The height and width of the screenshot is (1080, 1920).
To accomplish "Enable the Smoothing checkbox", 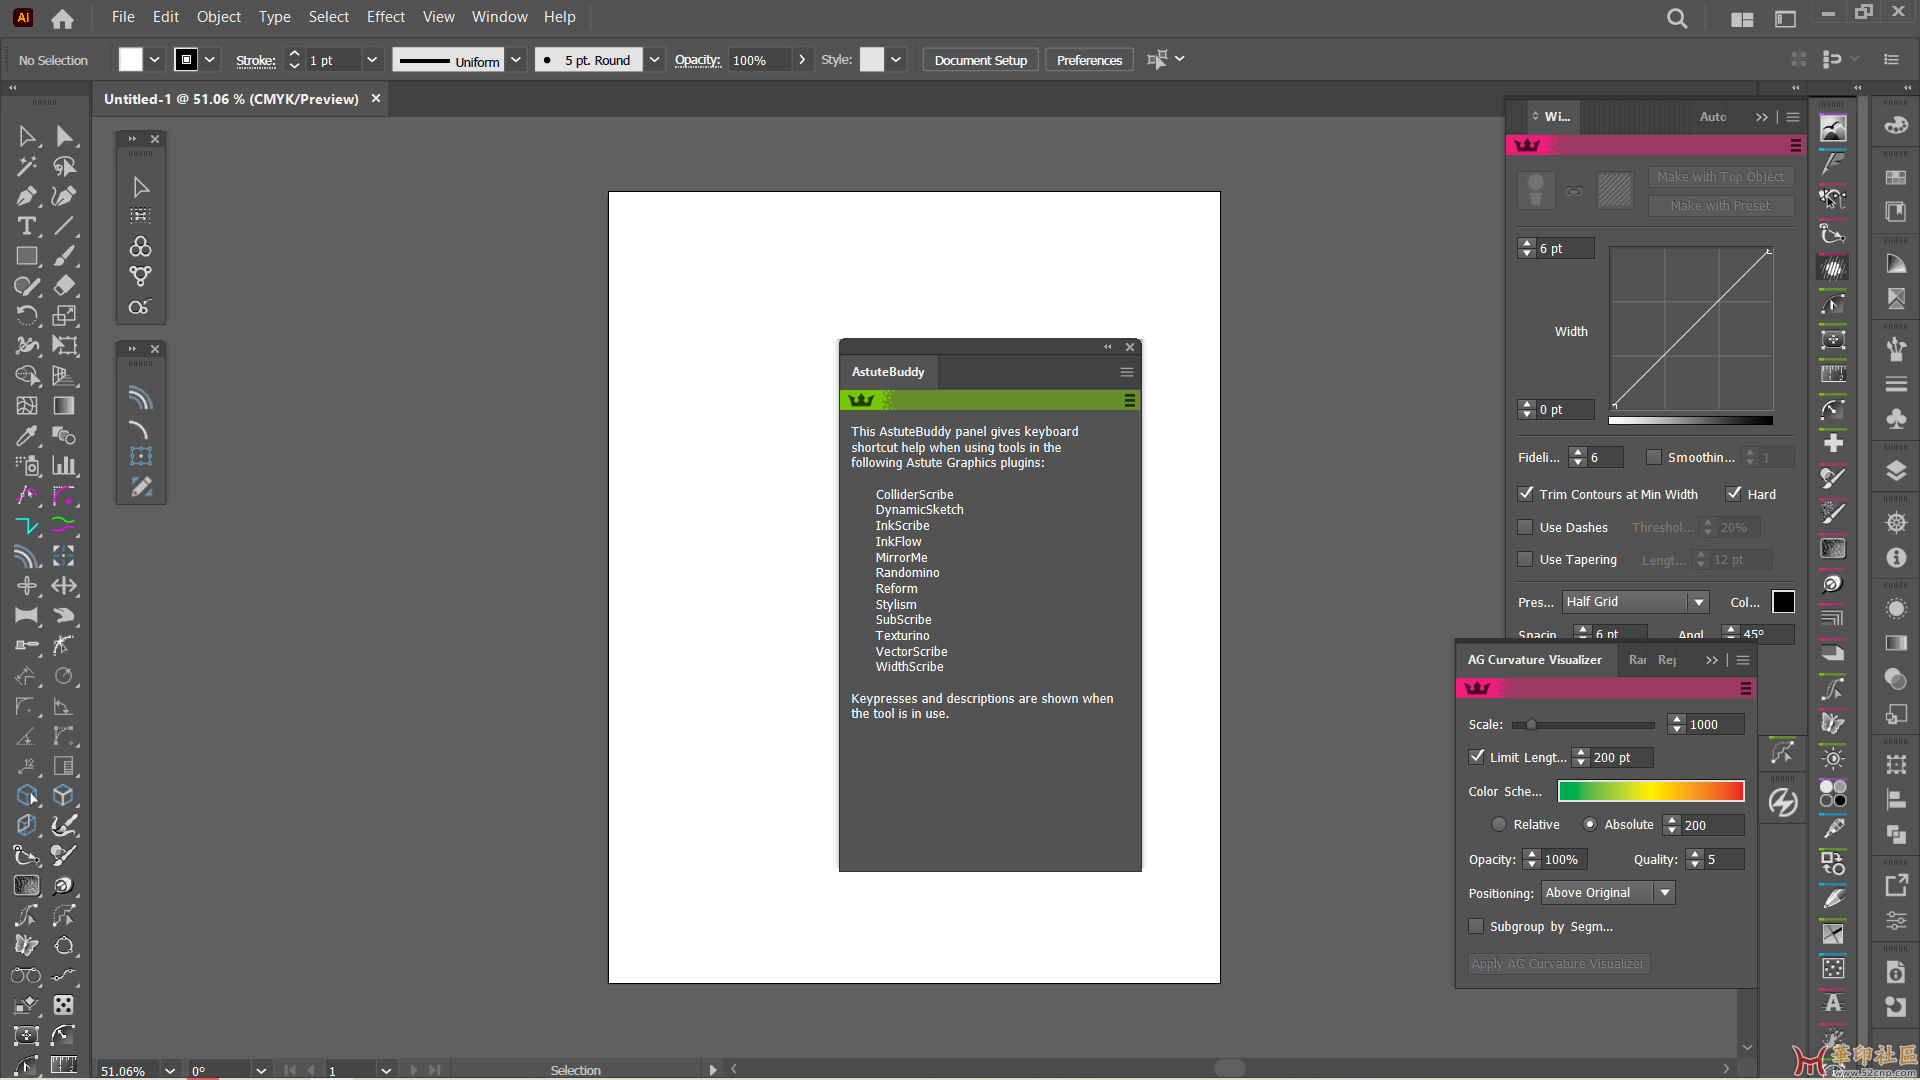I will (1654, 457).
